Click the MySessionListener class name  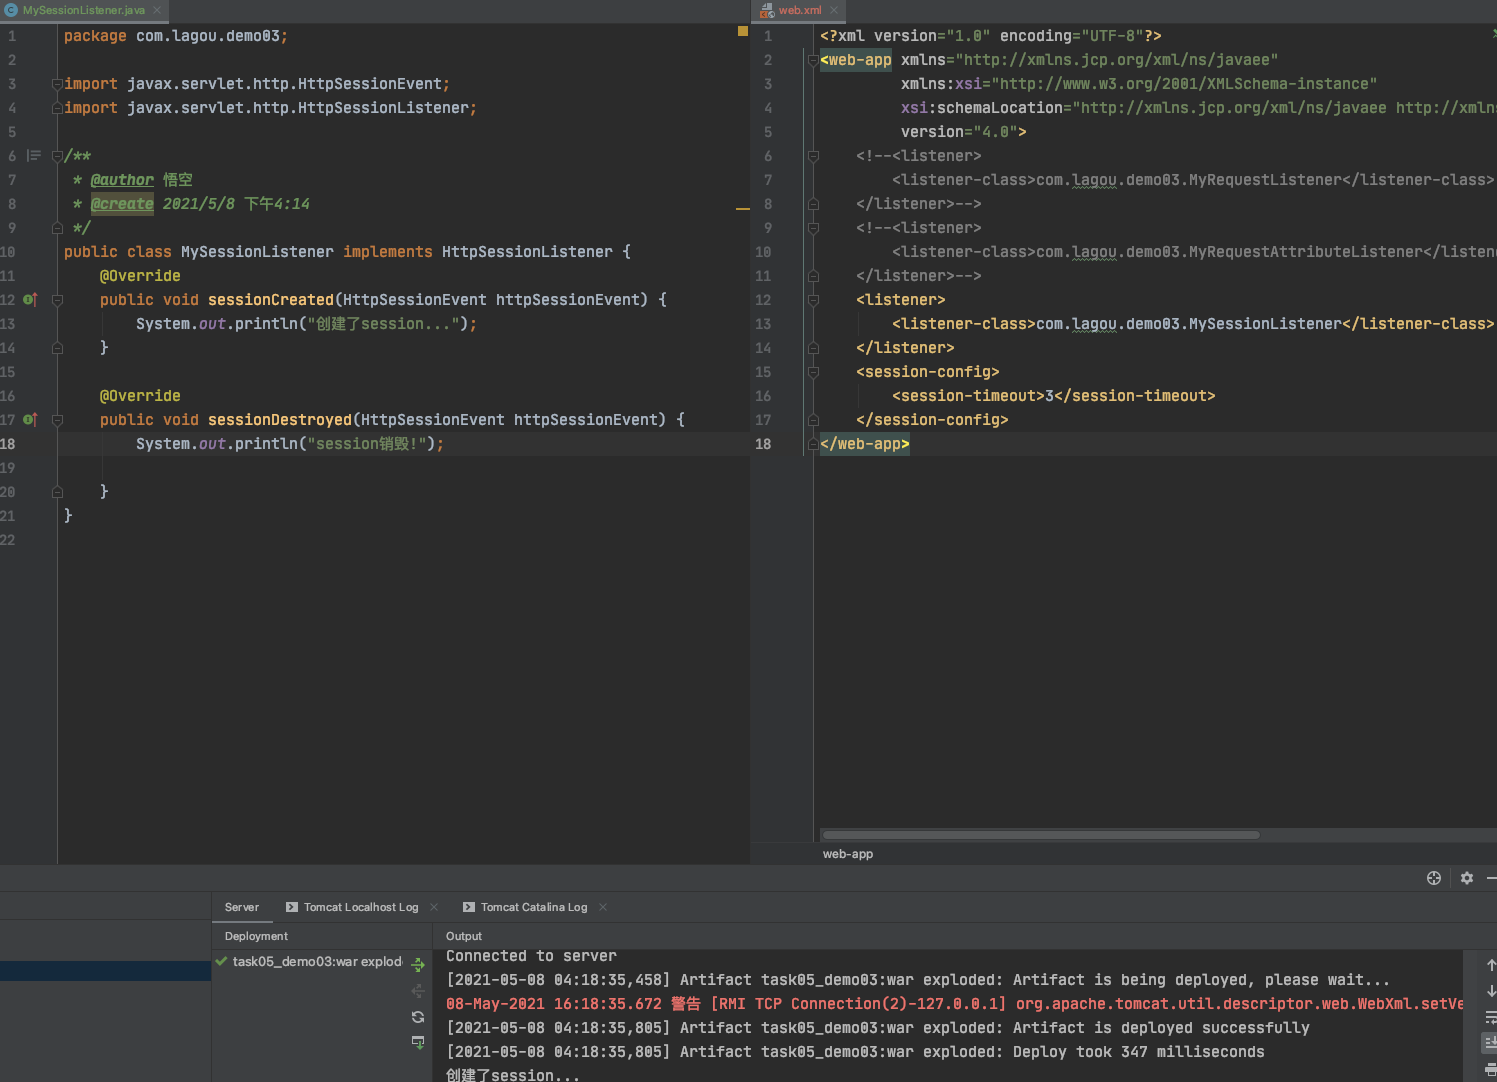pyautogui.click(x=257, y=252)
